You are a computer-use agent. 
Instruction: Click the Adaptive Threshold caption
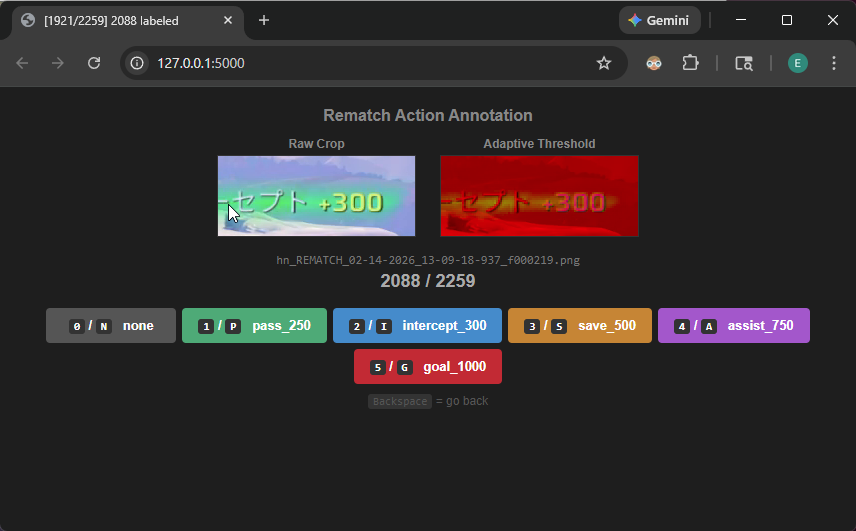click(x=539, y=144)
